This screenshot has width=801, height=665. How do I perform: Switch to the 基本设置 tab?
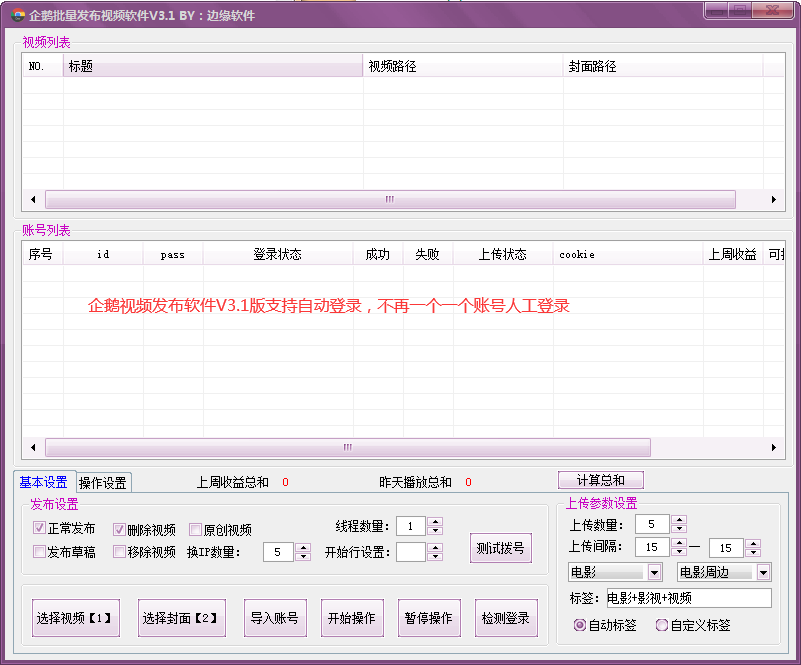pos(44,482)
